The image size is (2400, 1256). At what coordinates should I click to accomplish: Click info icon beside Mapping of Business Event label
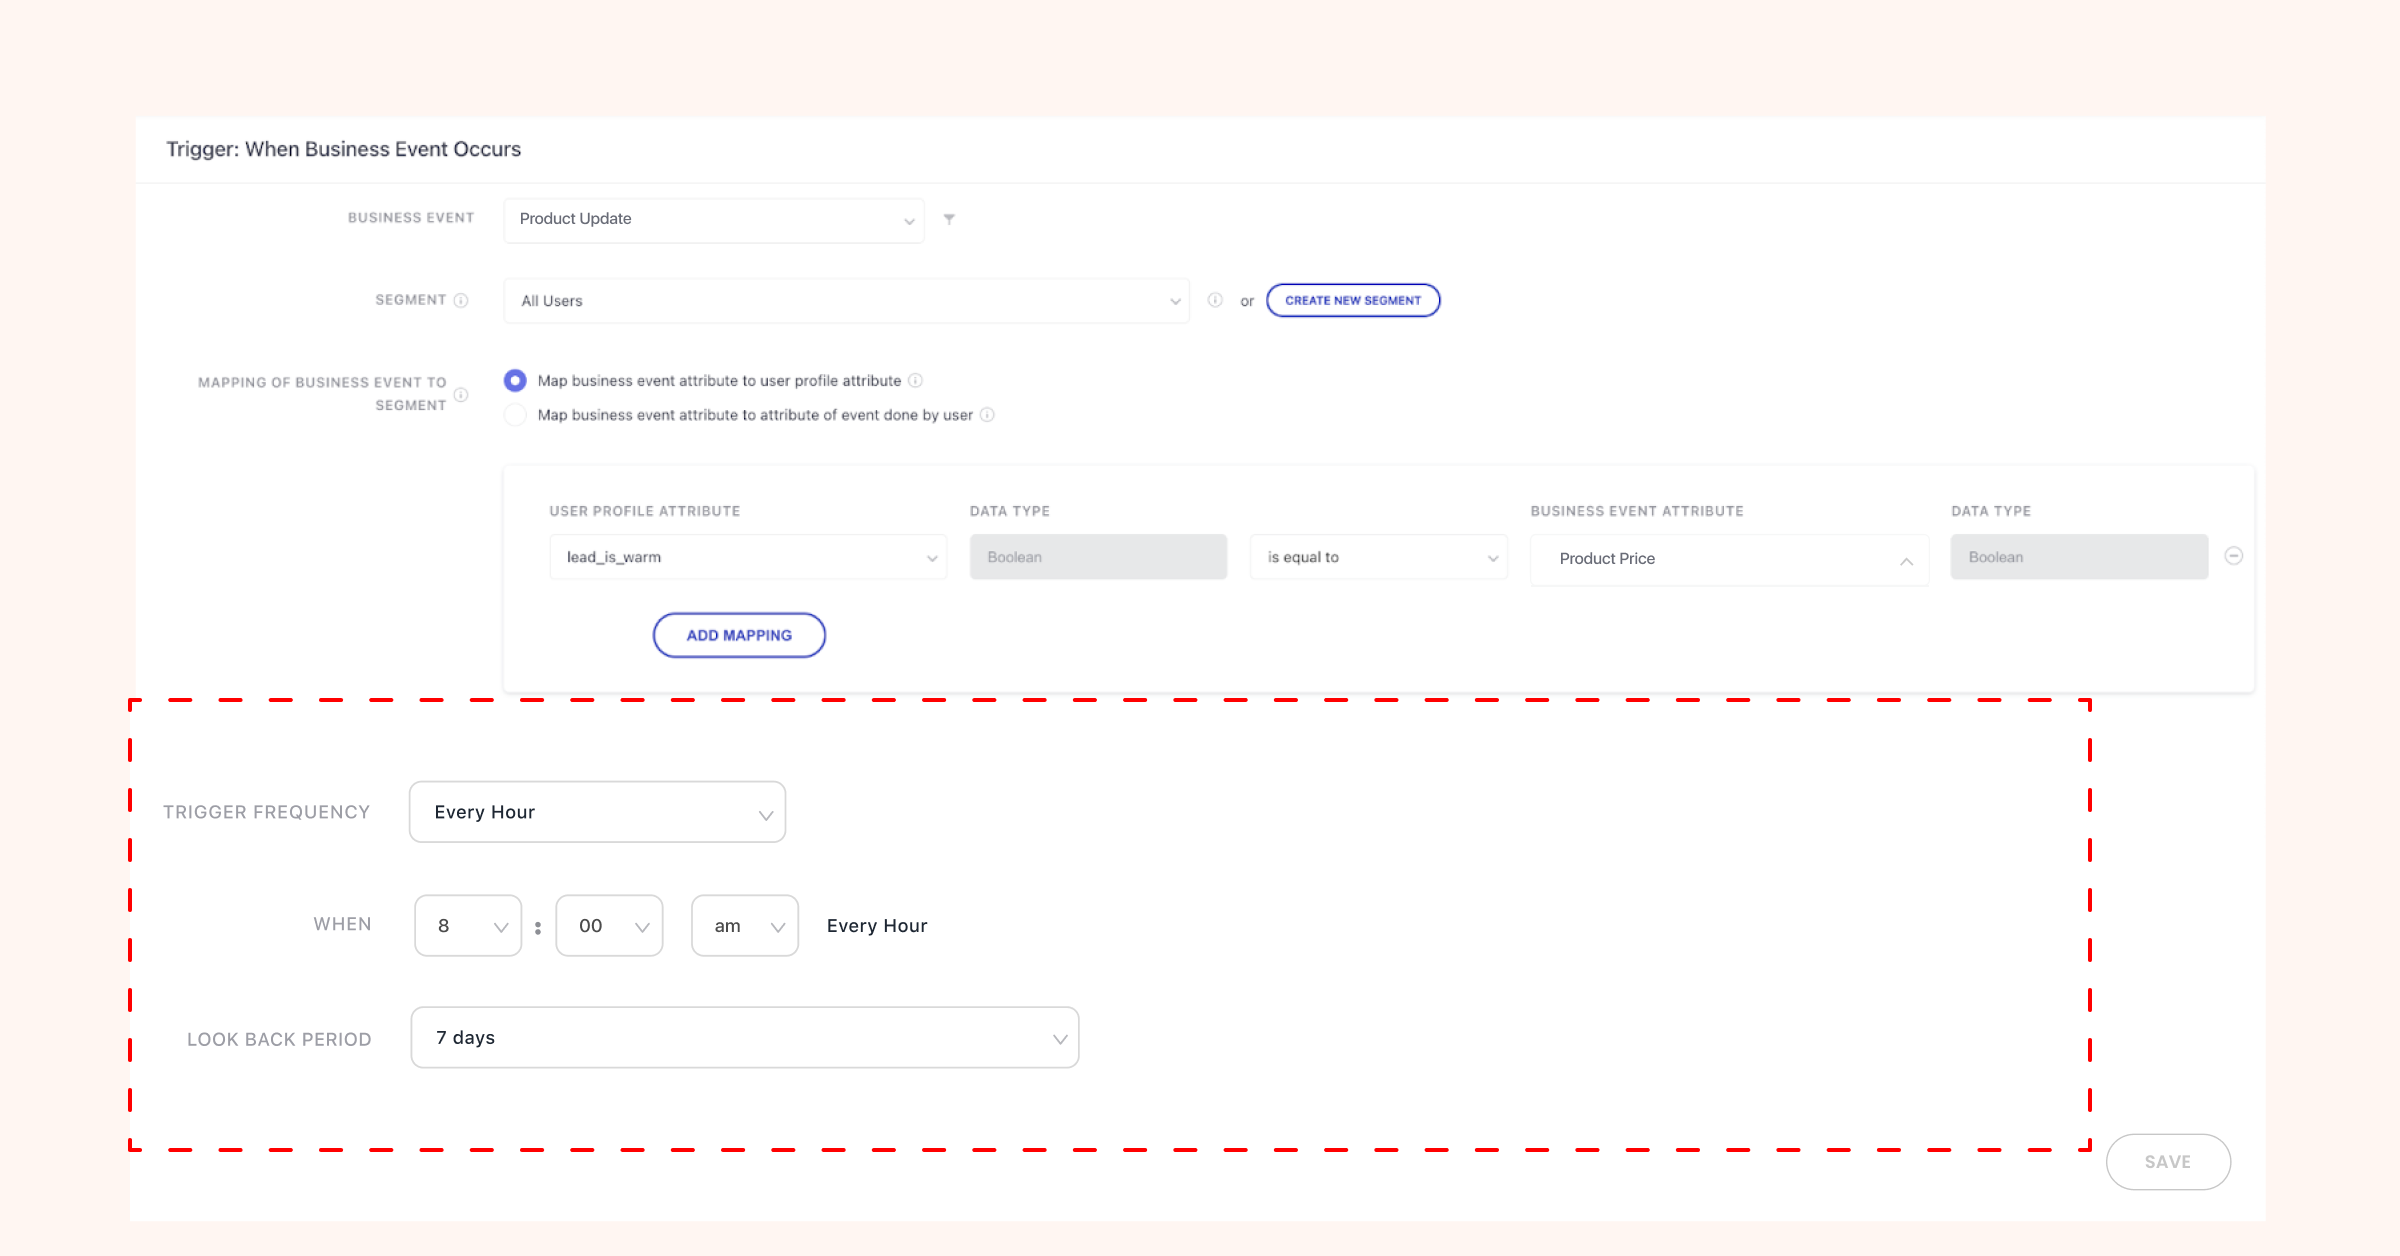[x=461, y=394]
